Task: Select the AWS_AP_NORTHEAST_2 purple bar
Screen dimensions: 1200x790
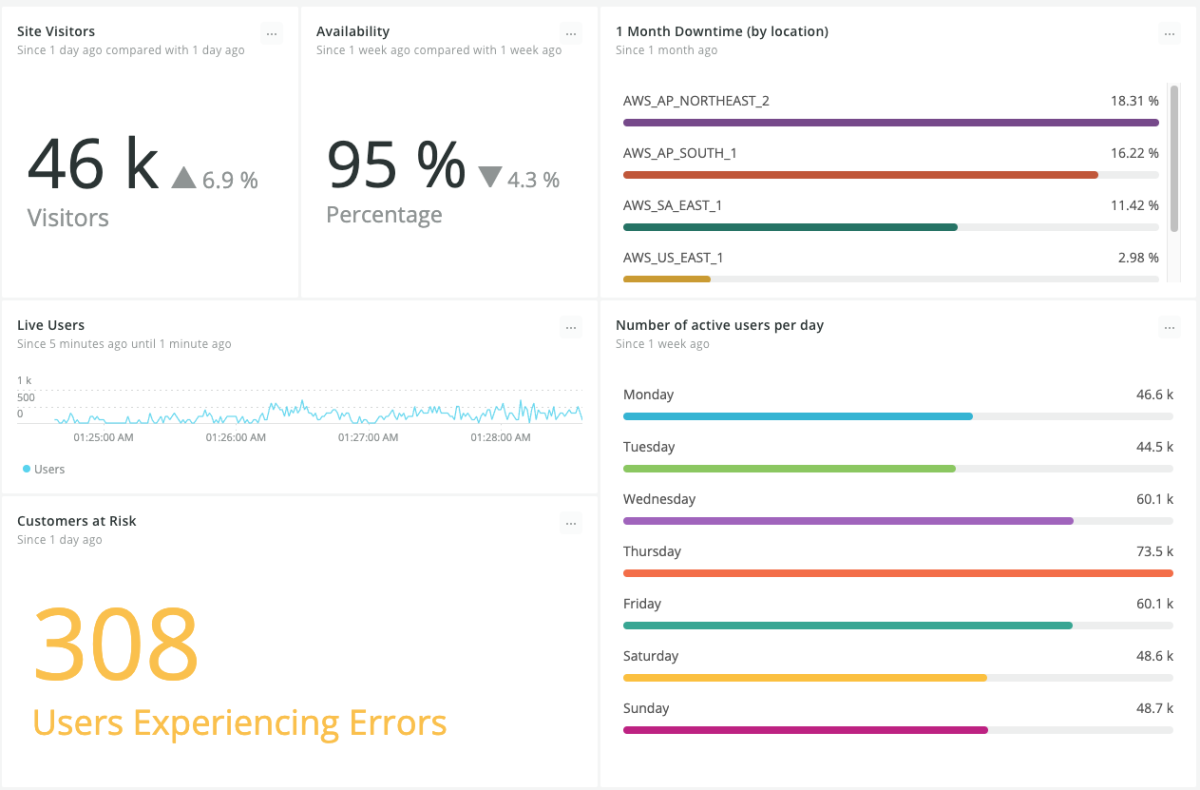Action: [890, 123]
